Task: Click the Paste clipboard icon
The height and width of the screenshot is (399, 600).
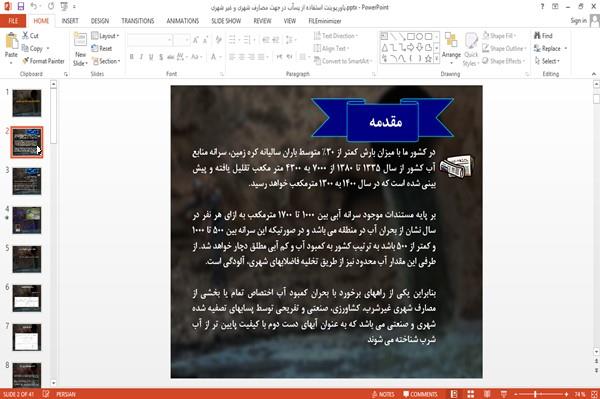Action: point(11,41)
